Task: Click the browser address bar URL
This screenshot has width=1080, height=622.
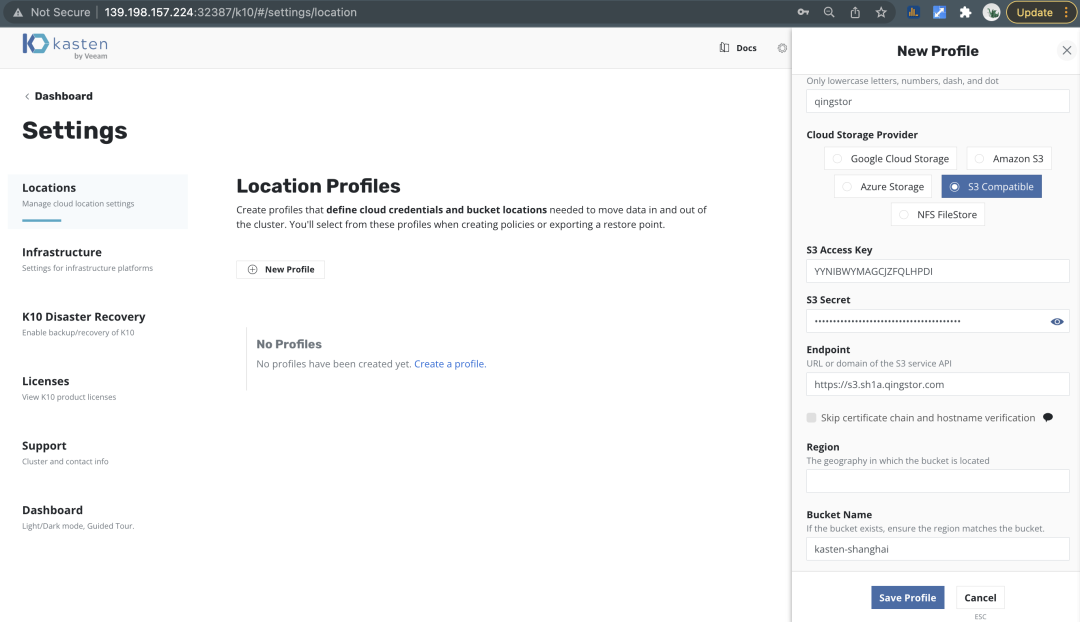Action: 231,12
